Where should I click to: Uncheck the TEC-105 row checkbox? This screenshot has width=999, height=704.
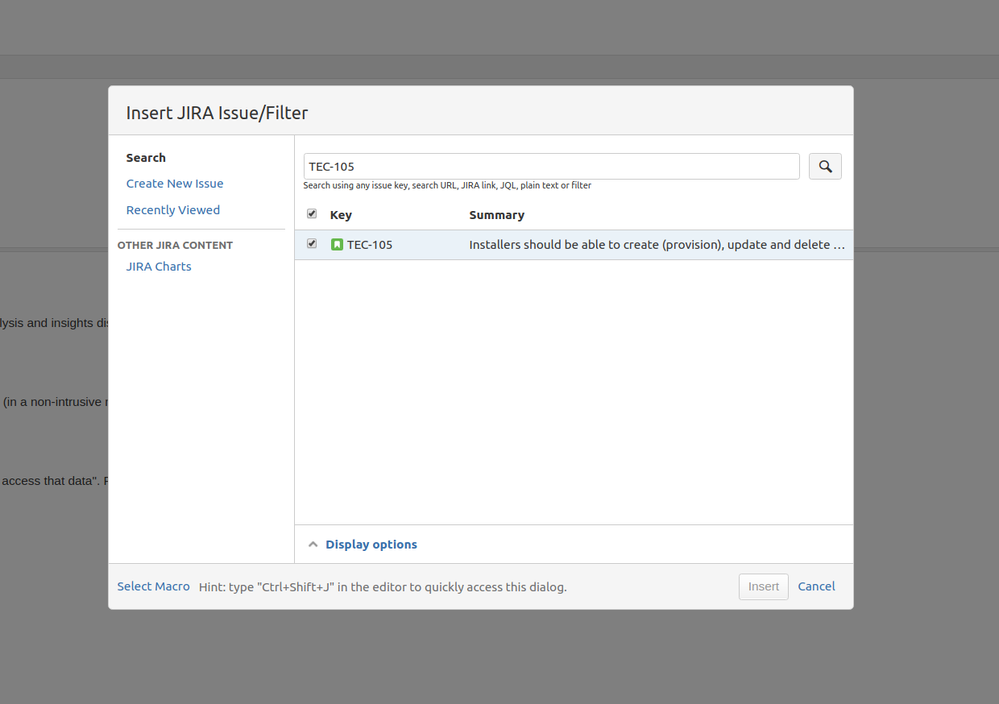click(x=312, y=243)
